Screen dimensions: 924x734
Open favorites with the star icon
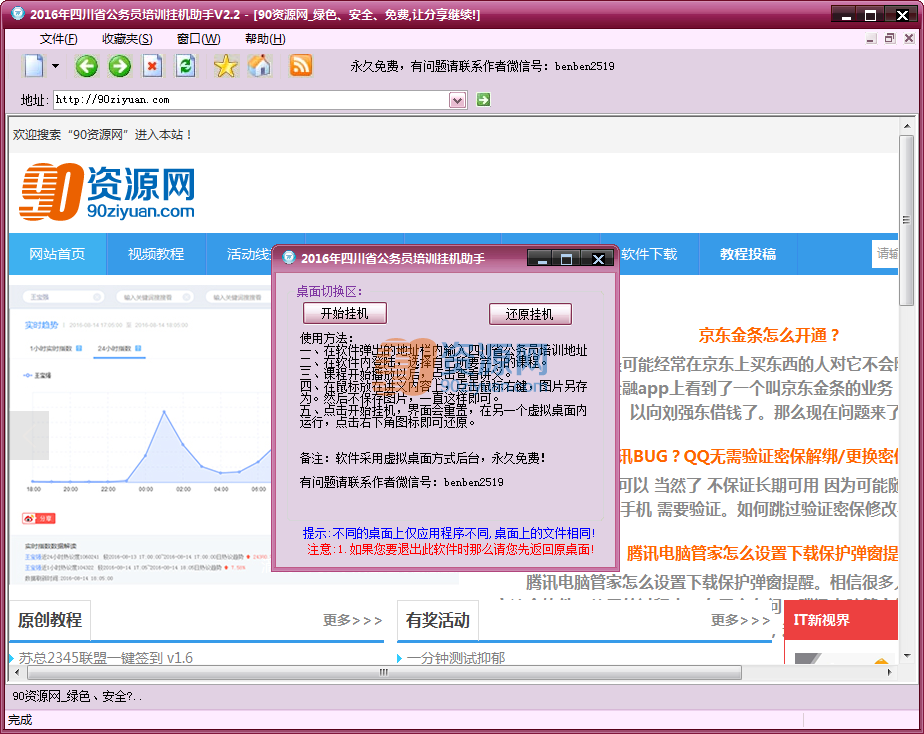point(226,66)
